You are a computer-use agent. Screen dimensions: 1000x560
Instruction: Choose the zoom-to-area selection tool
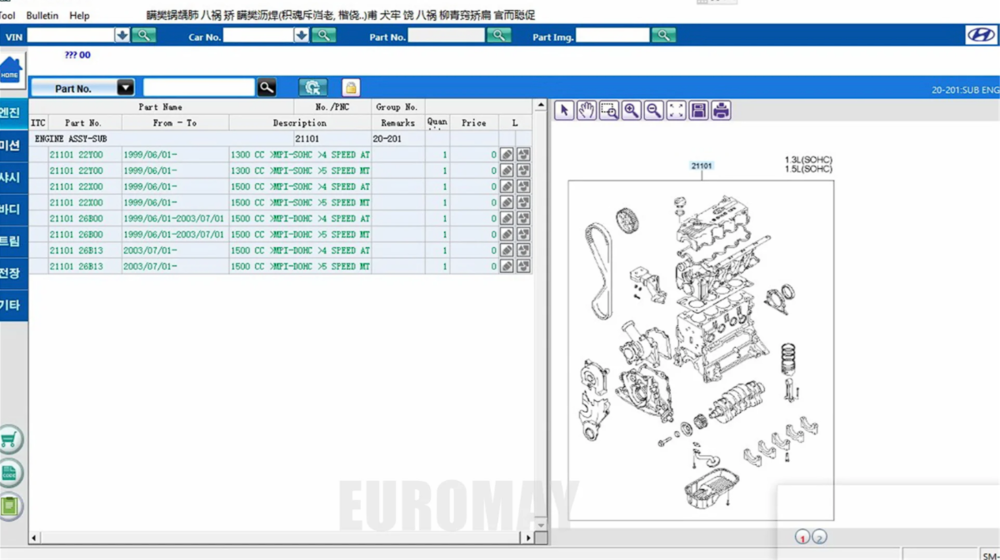pos(609,110)
